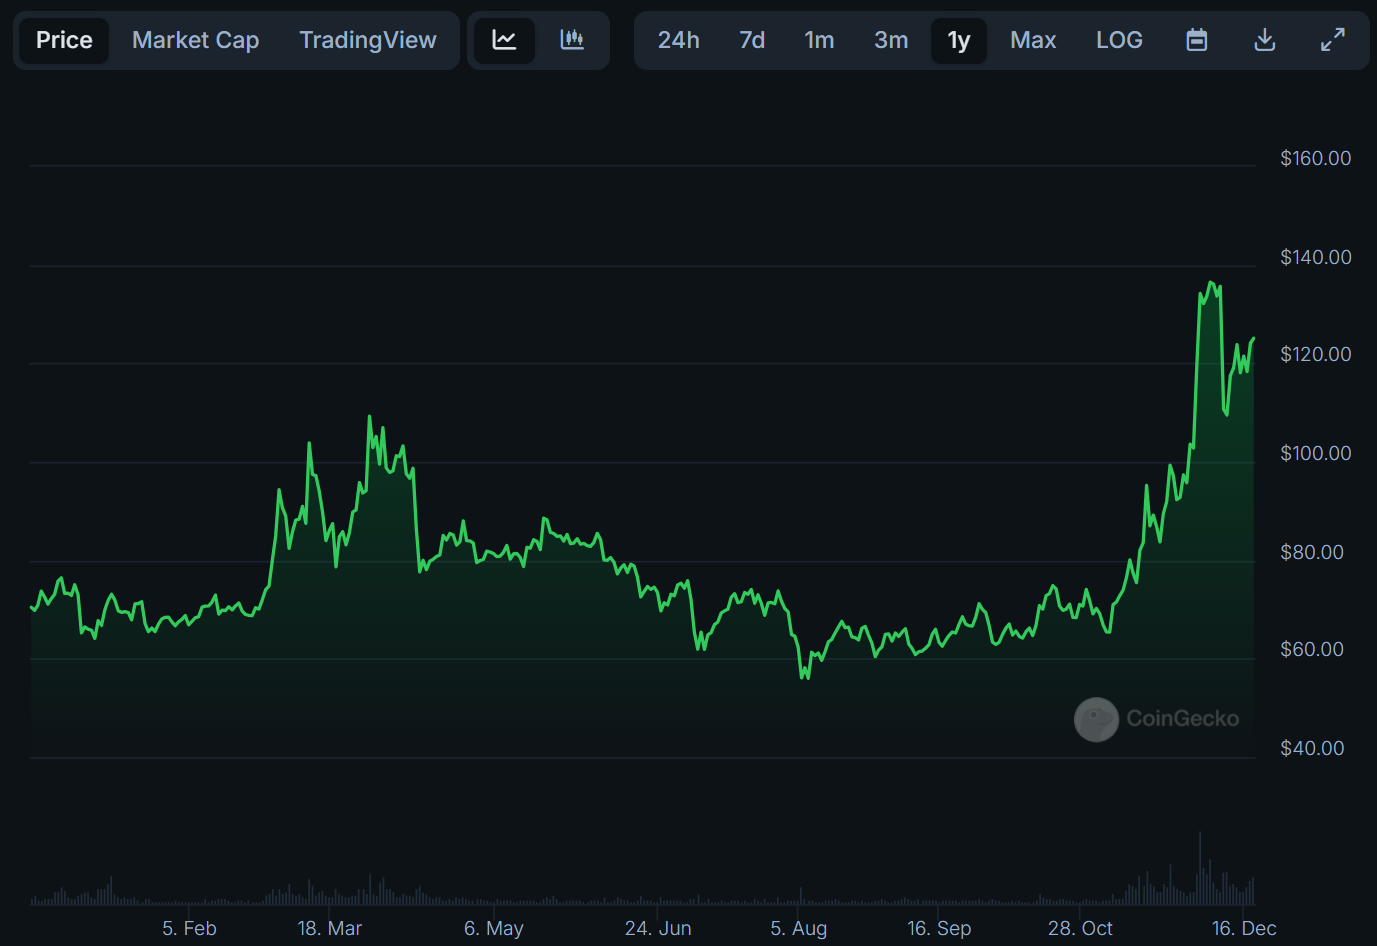1377x946 pixels.
Task: Show Max time range
Action: (1033, 40)
